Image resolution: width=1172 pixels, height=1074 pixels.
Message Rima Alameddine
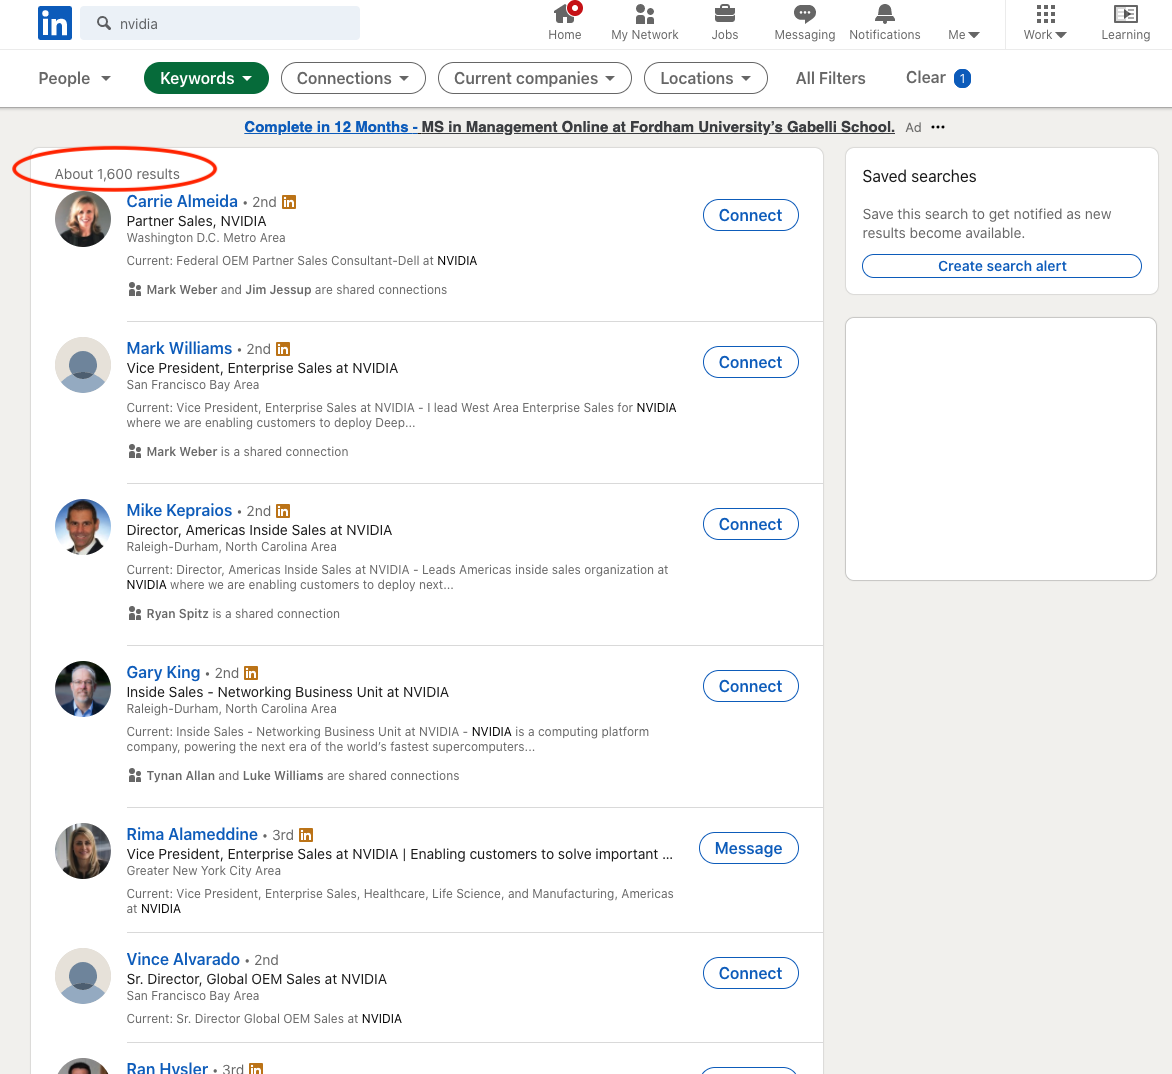tap(748, 848)
